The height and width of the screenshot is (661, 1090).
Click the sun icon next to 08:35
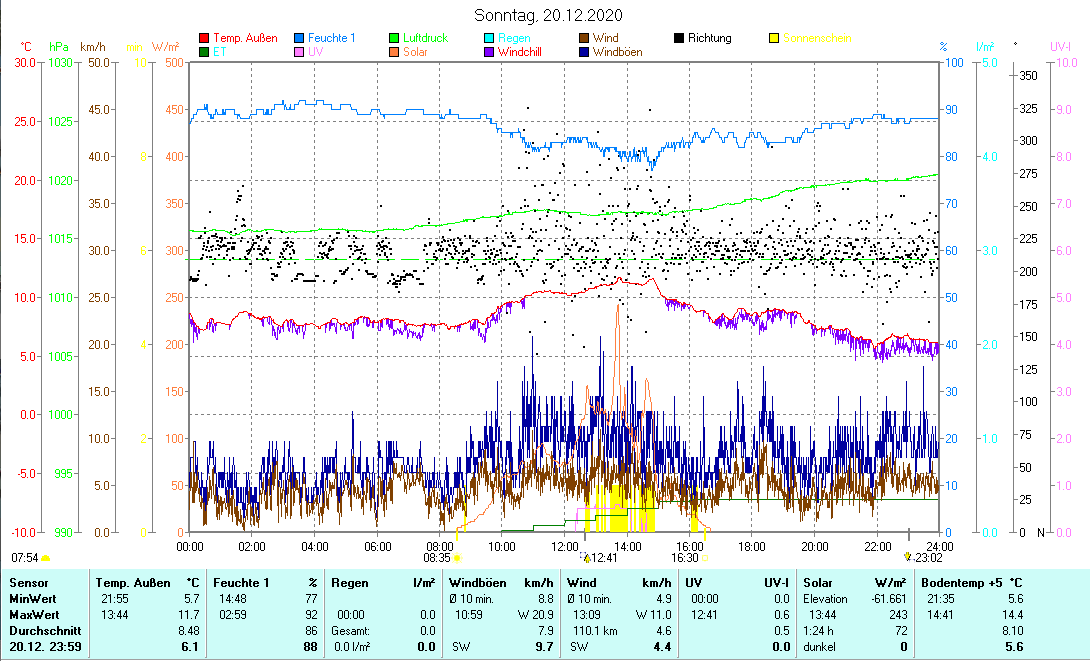tap(458, 558)
